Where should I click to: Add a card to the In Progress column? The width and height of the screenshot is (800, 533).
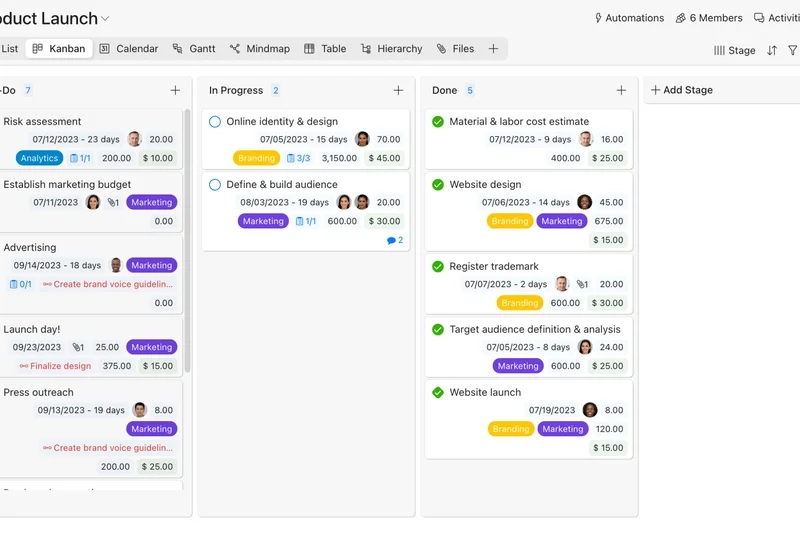point(398,90)
